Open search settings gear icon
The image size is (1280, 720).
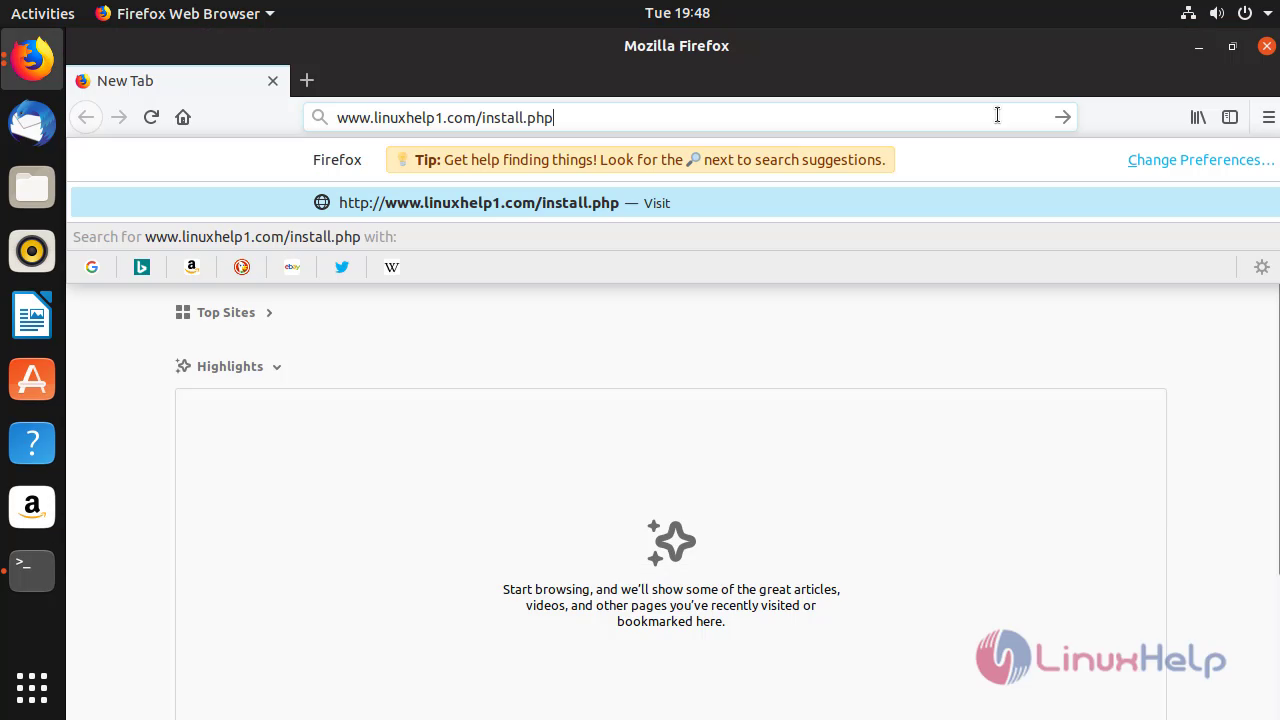click(1262, 267)
